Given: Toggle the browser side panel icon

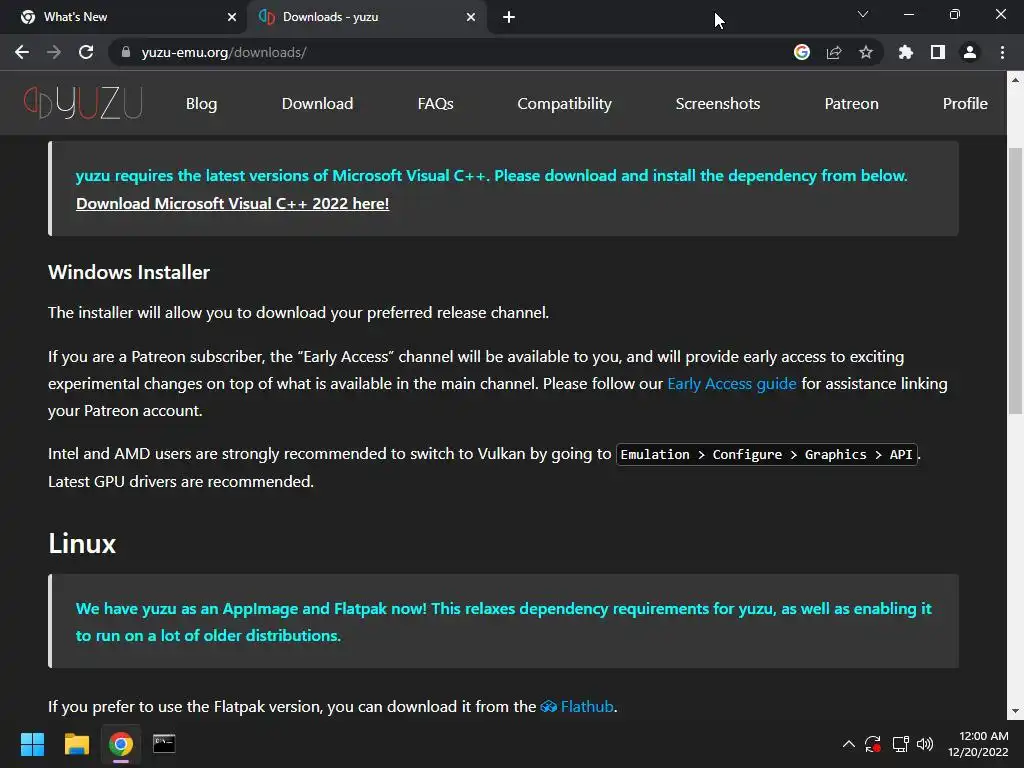Looking at the screenshot, I should [x=938, y=52].
